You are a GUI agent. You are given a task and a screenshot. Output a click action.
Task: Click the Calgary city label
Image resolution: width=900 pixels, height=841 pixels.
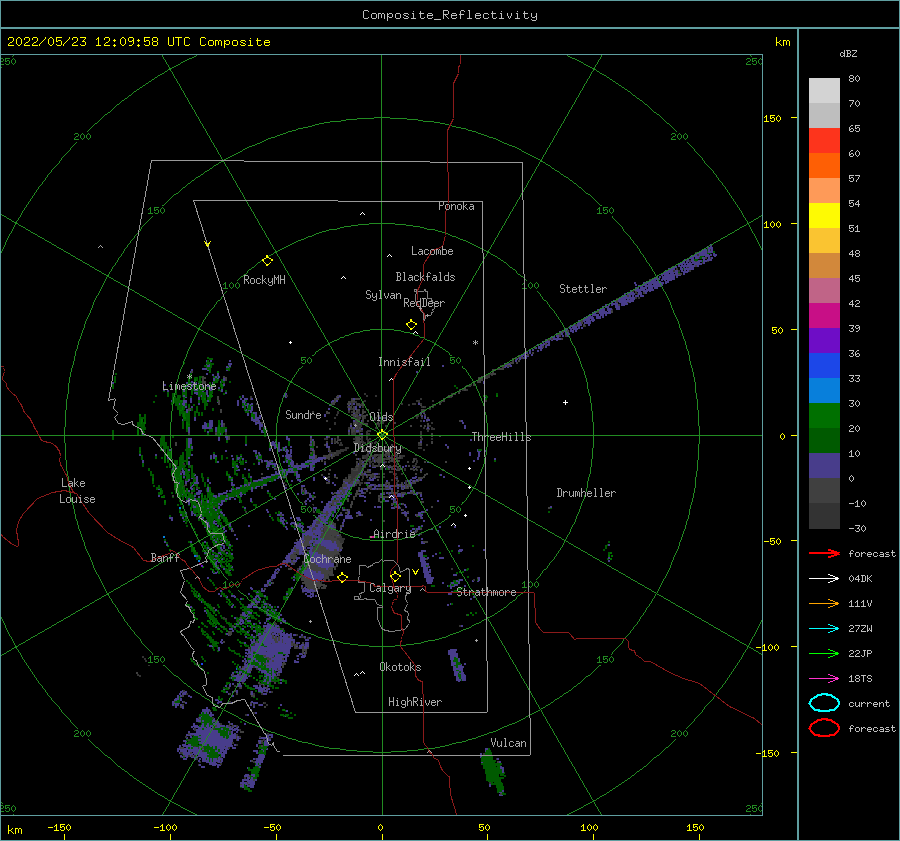(390, 588)
